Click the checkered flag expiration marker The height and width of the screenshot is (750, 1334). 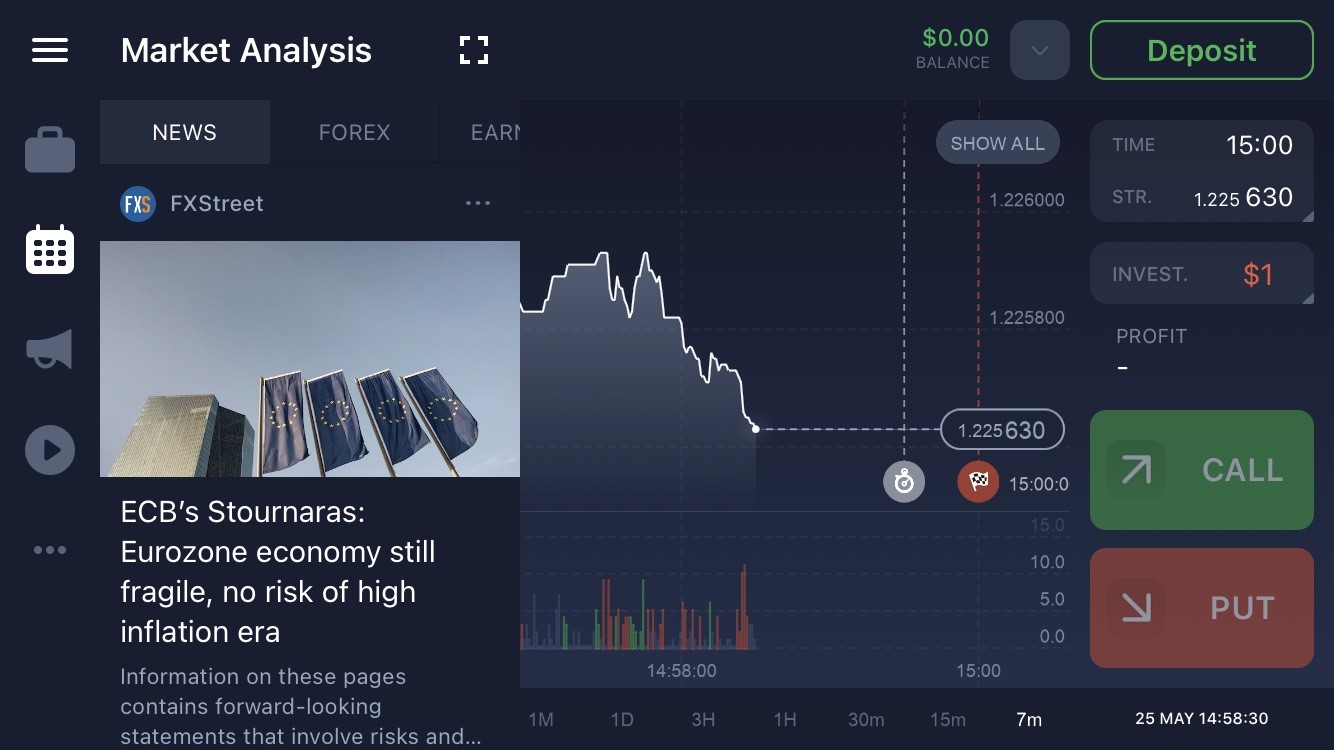pos(978,482)
